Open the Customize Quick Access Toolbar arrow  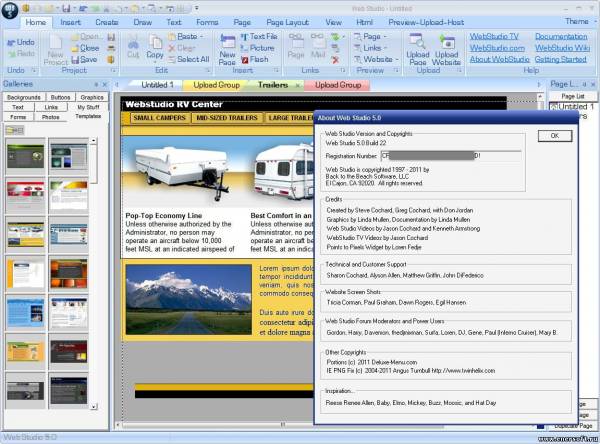coord(197,8)
